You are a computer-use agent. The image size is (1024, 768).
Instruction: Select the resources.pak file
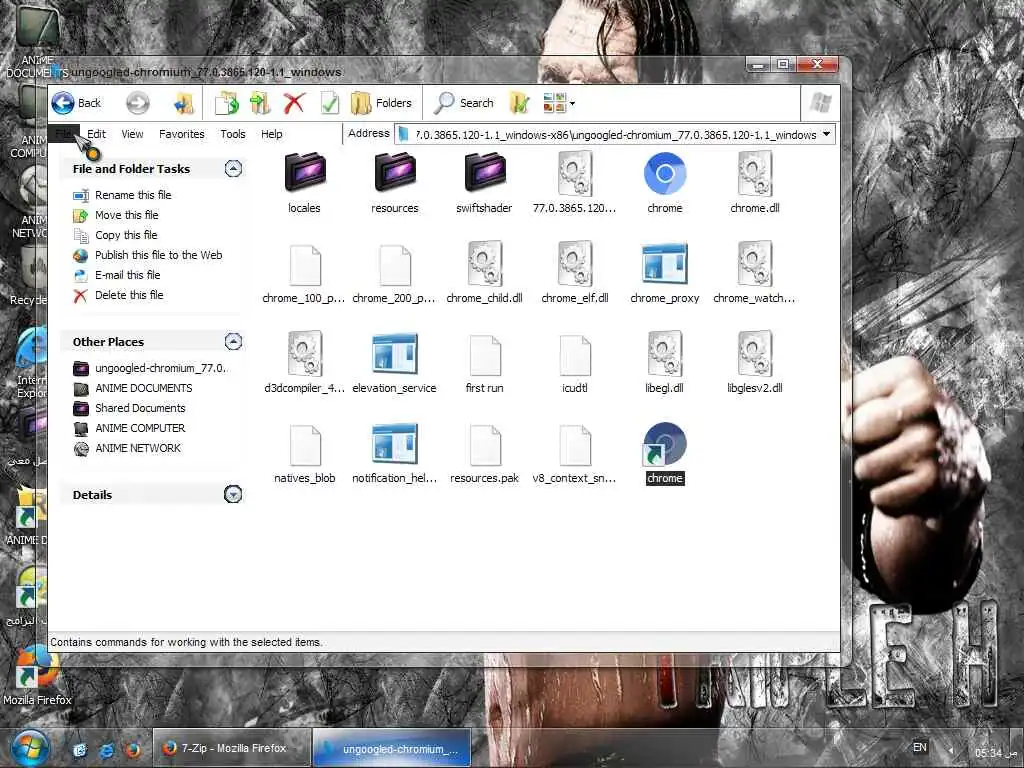(x=484, y=454)
